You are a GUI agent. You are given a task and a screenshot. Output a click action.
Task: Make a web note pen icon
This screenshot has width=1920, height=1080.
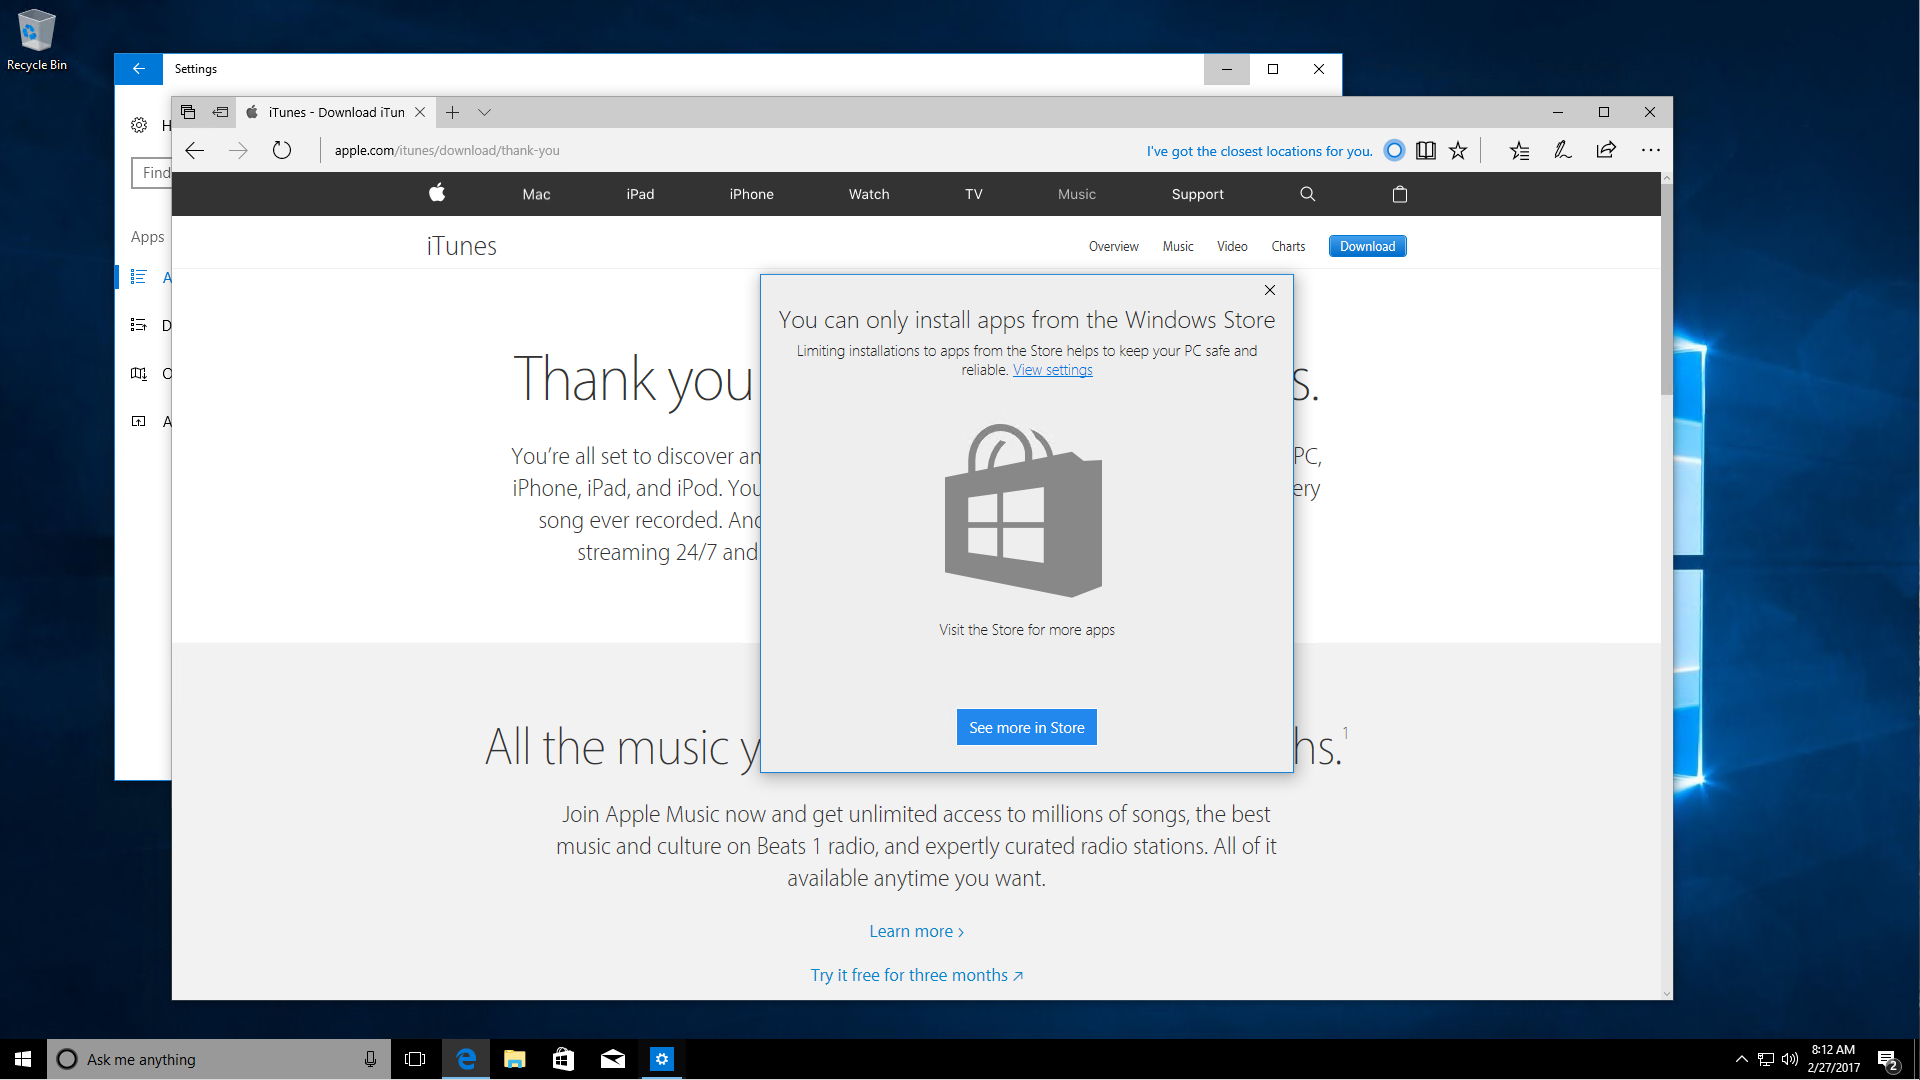1563,150
